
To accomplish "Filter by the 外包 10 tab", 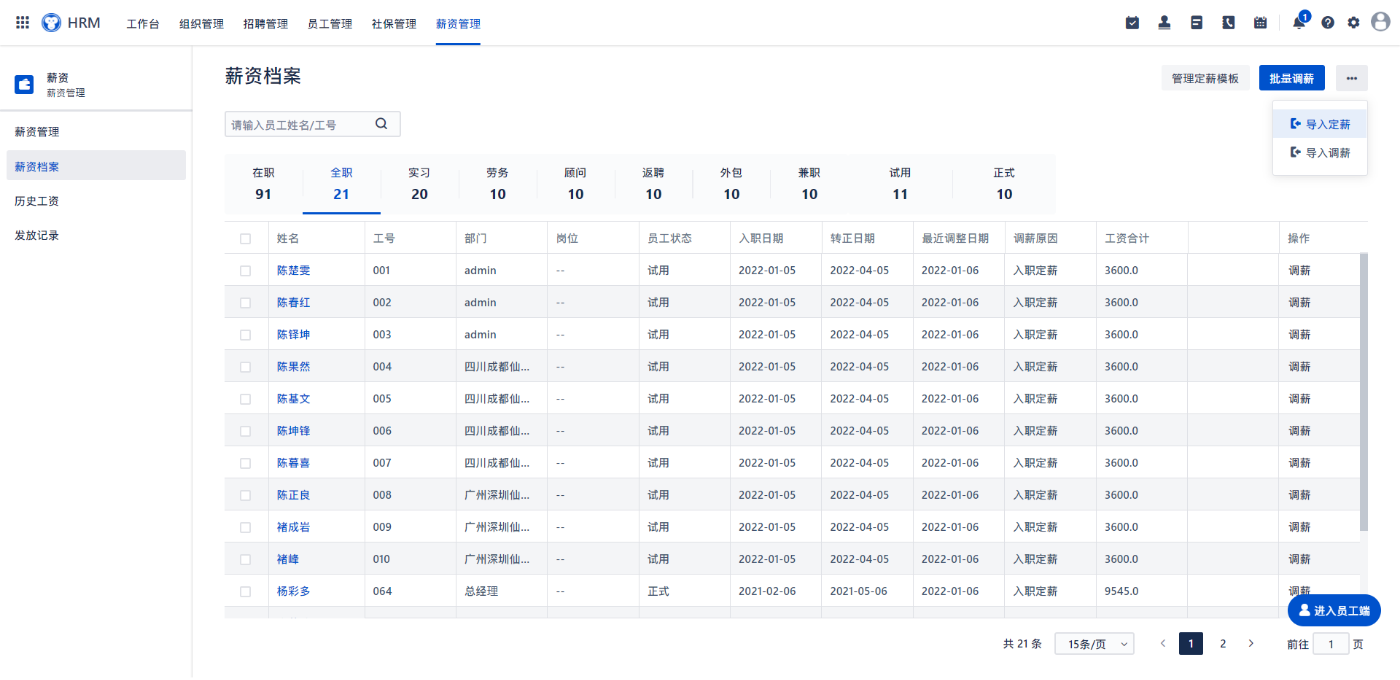I will tap(732, 184).
